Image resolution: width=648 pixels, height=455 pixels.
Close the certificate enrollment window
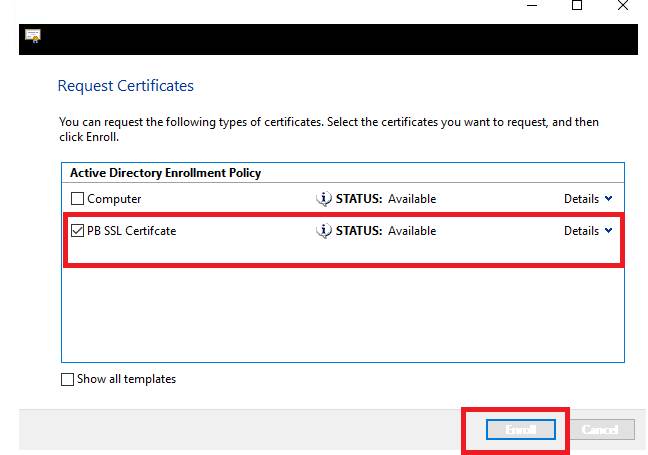click(x=624, y=6)
